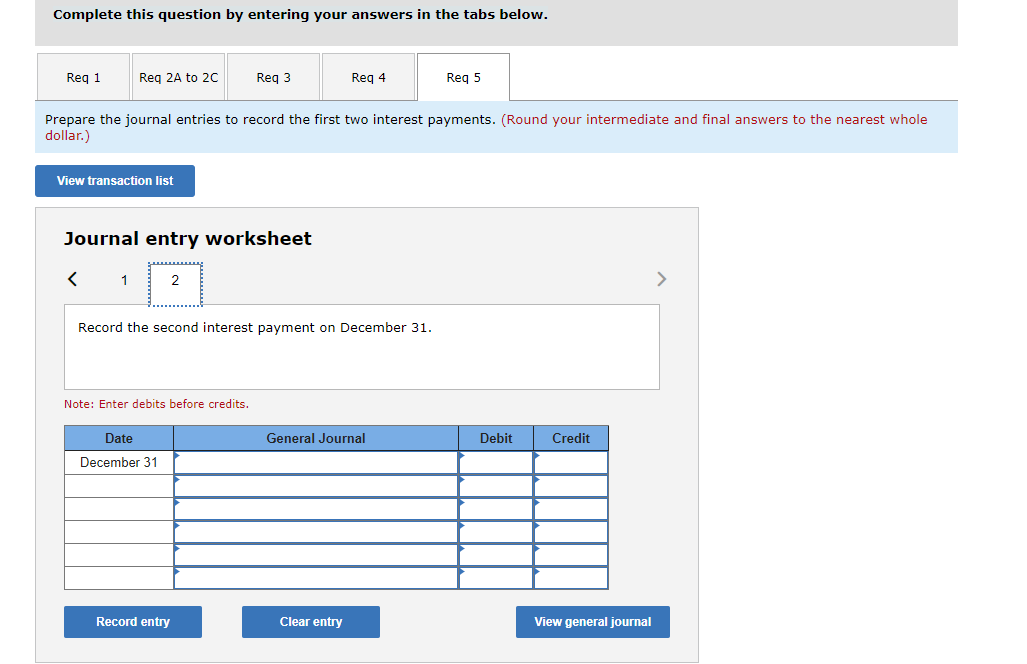This screenshot has height=664, width=1027.
Task: Click the 'Complete this question' header text
Action: point(300,14)
